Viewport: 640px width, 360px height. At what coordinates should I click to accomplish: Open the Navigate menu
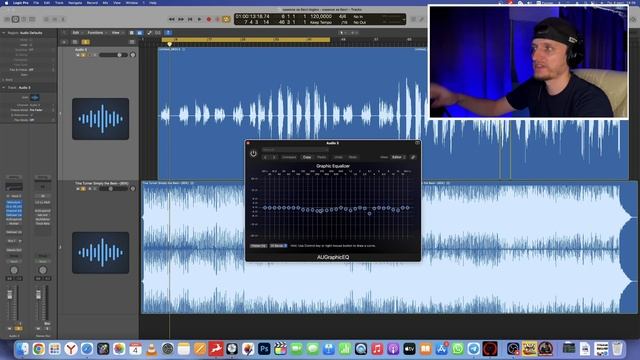click(75, 2)
